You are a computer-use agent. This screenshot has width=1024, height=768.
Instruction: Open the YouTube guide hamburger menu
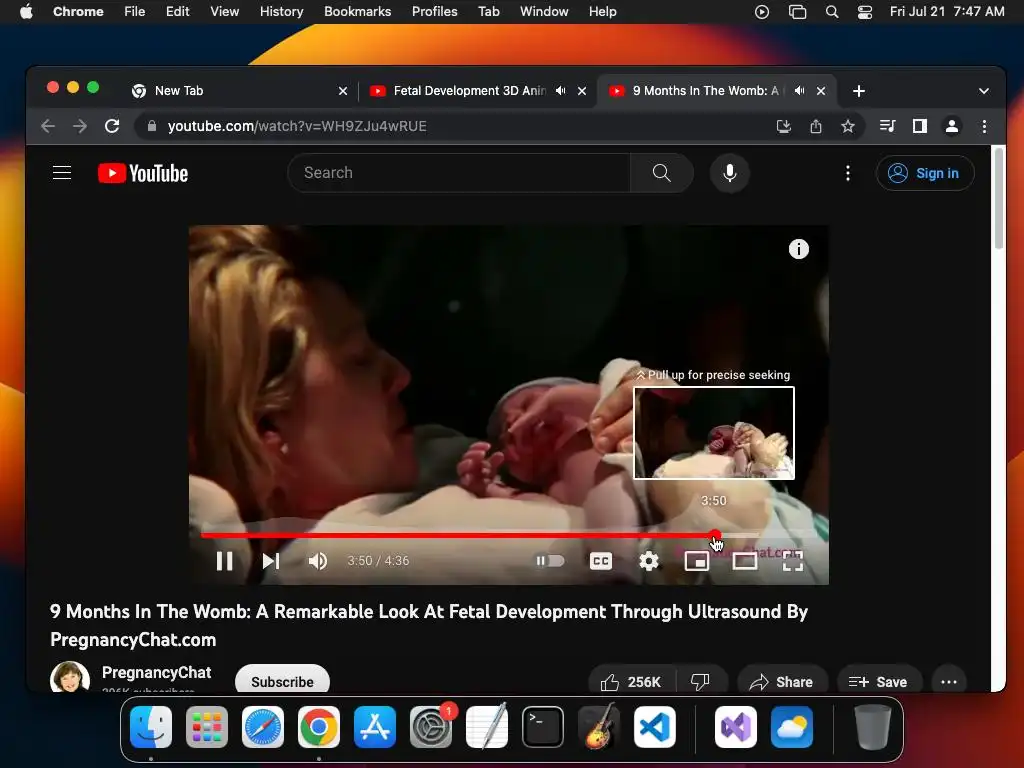click(x=62, y=172)
